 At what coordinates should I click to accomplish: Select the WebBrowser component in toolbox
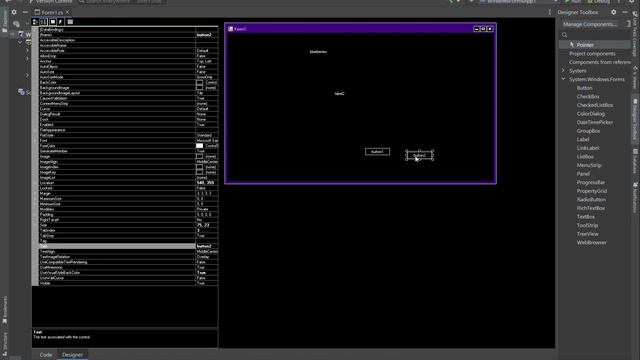click(591, 242)
